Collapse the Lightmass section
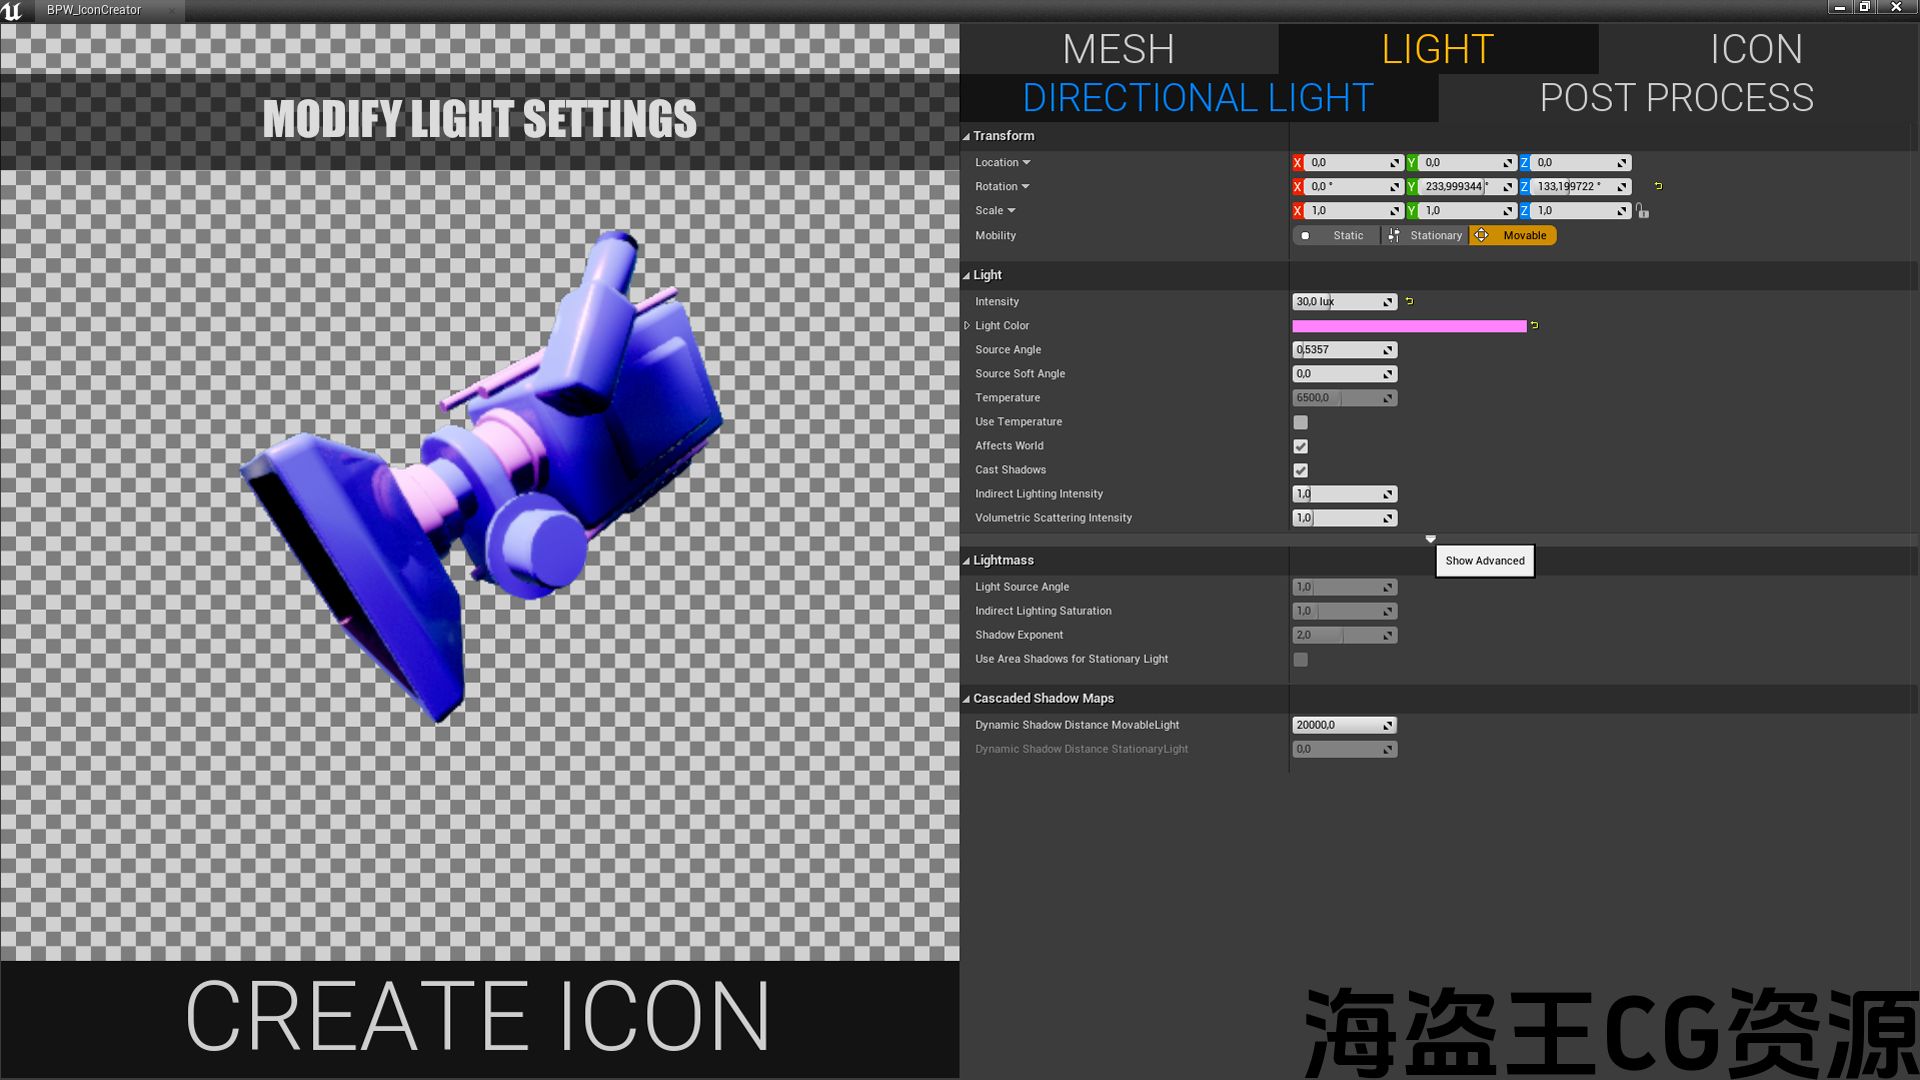1920x1080 pixels. [966, 561]
